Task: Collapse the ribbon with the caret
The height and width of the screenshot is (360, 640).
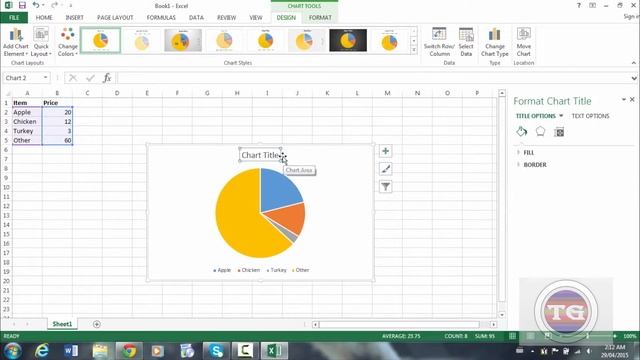Action: click(x=633, y=63)
